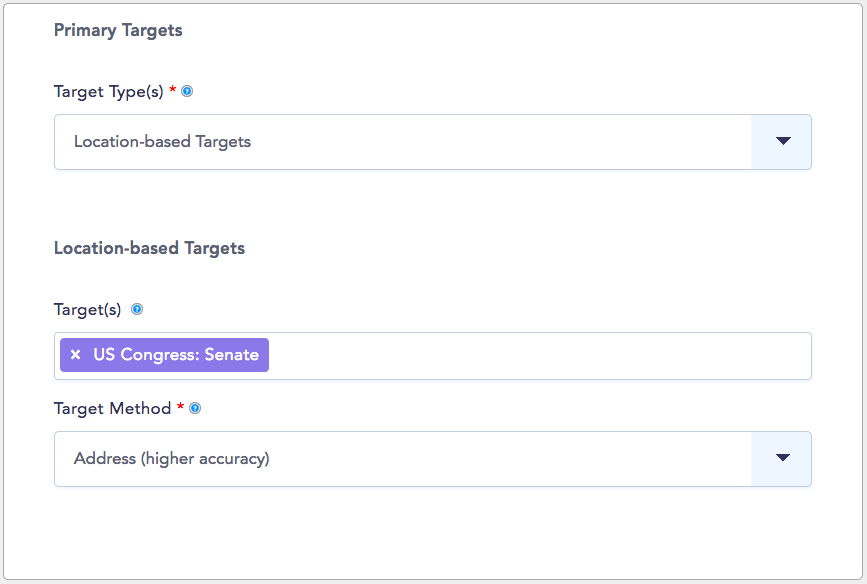867x584 pixels.
Task: Open the combo box showing Location-based Targets
Action: coord(433,142)
